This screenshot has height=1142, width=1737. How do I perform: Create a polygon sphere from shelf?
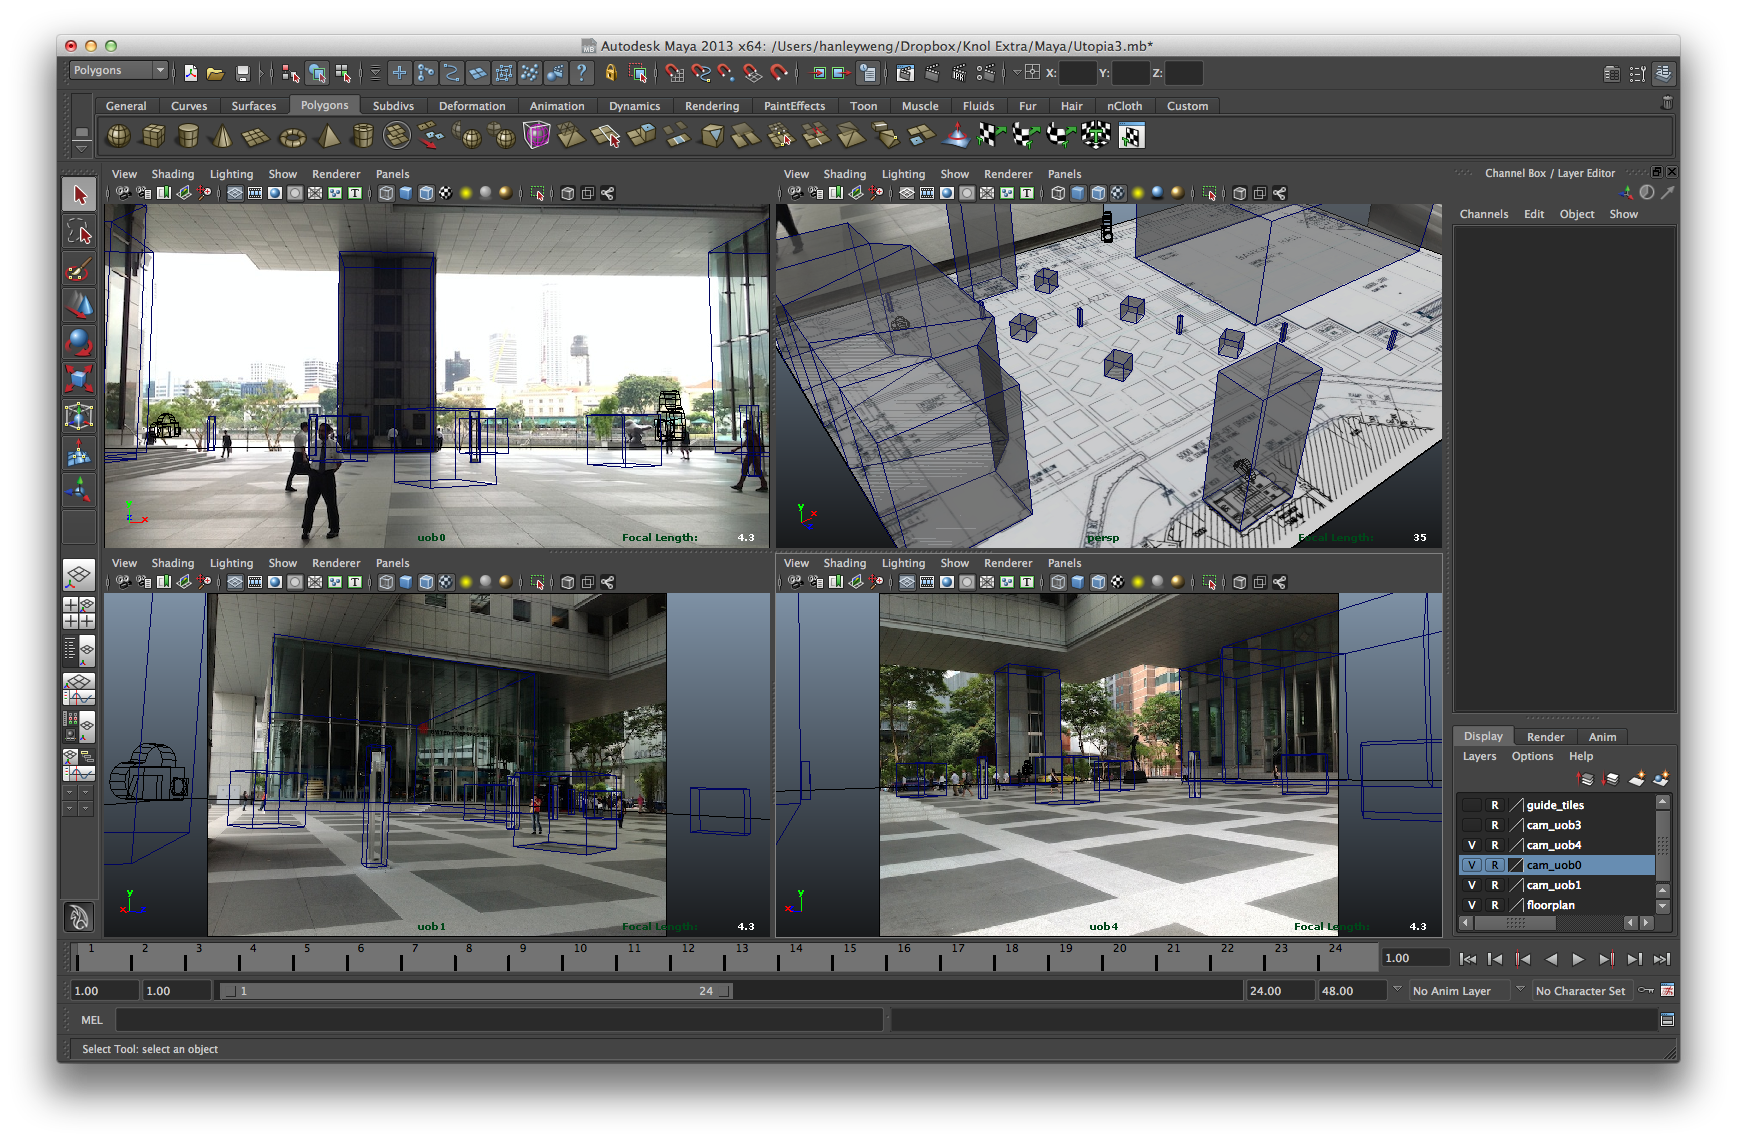[x=118, y=135]
